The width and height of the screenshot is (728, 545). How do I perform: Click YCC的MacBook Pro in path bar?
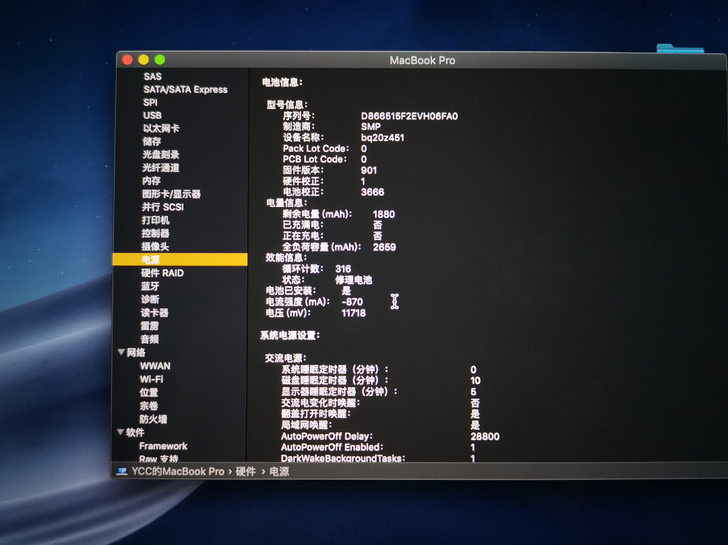coord(178,471)
